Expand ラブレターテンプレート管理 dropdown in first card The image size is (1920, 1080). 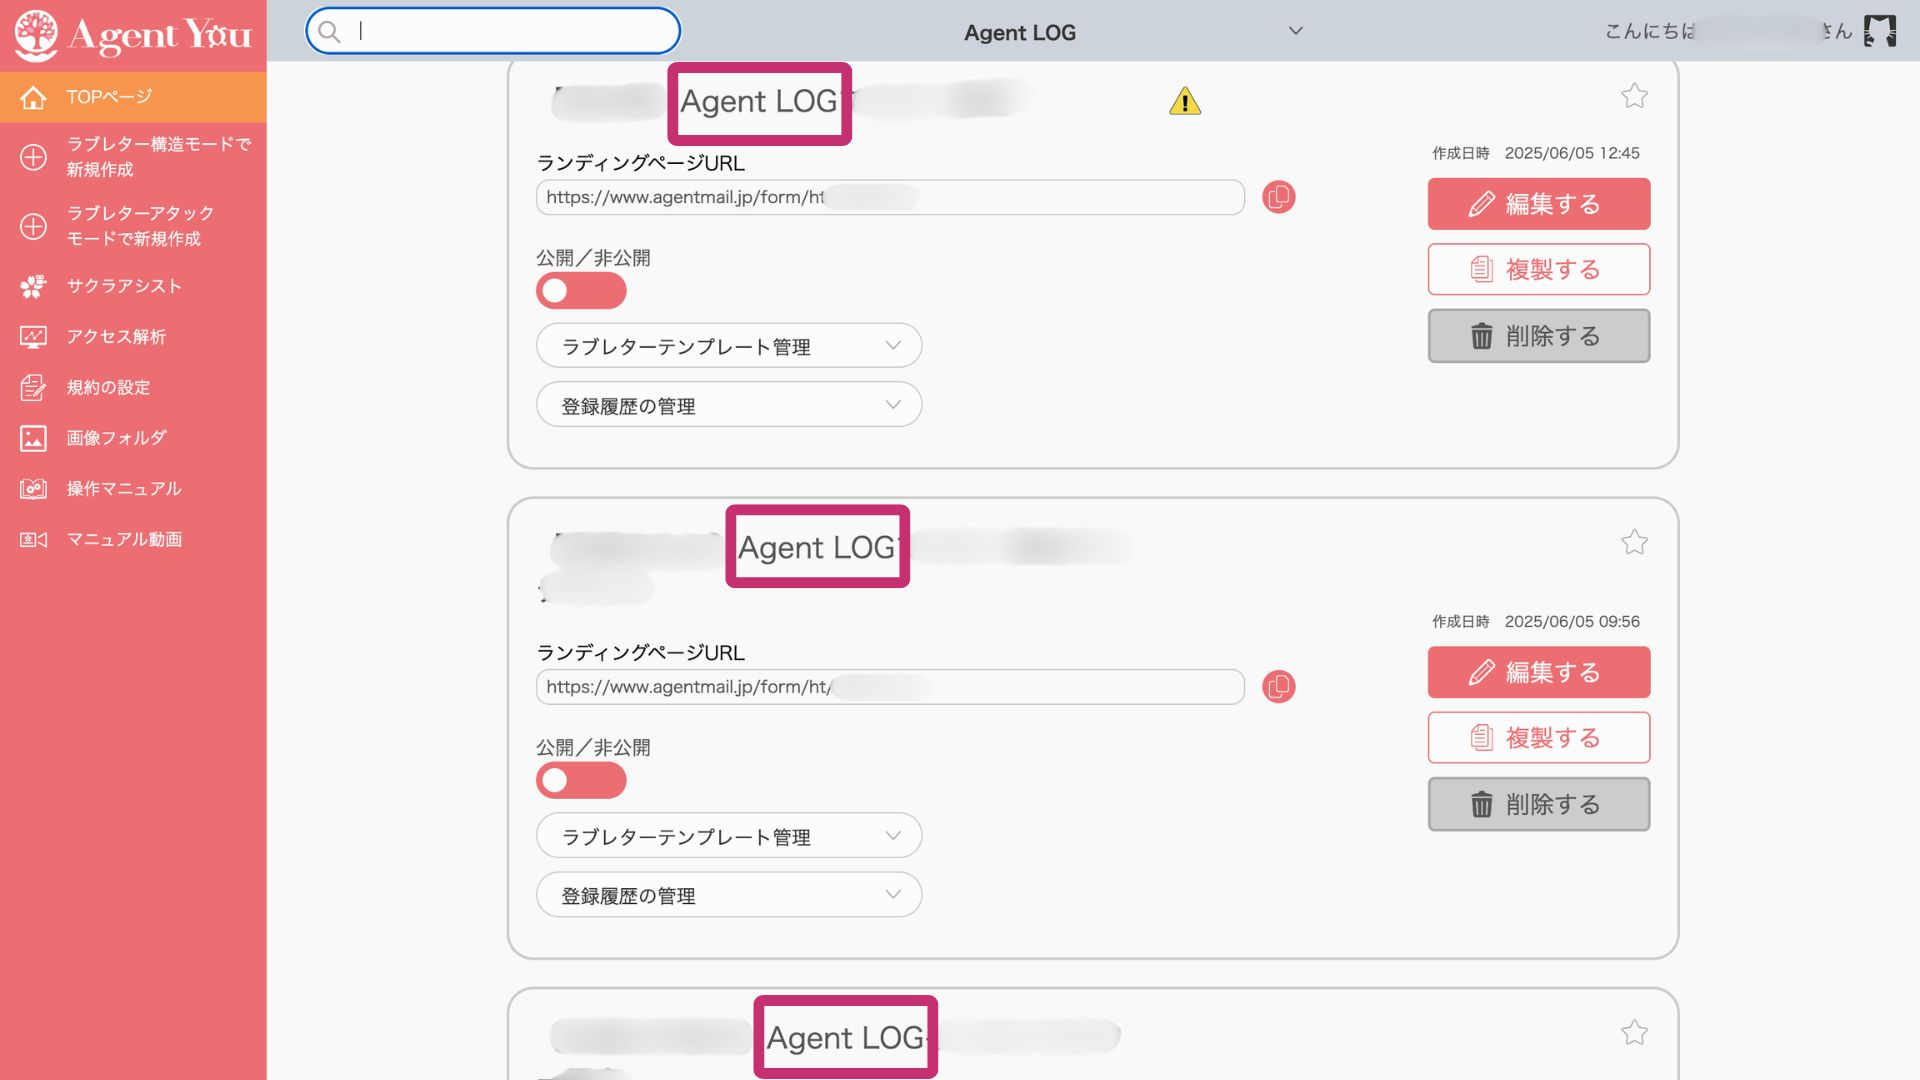coord(728,346)
